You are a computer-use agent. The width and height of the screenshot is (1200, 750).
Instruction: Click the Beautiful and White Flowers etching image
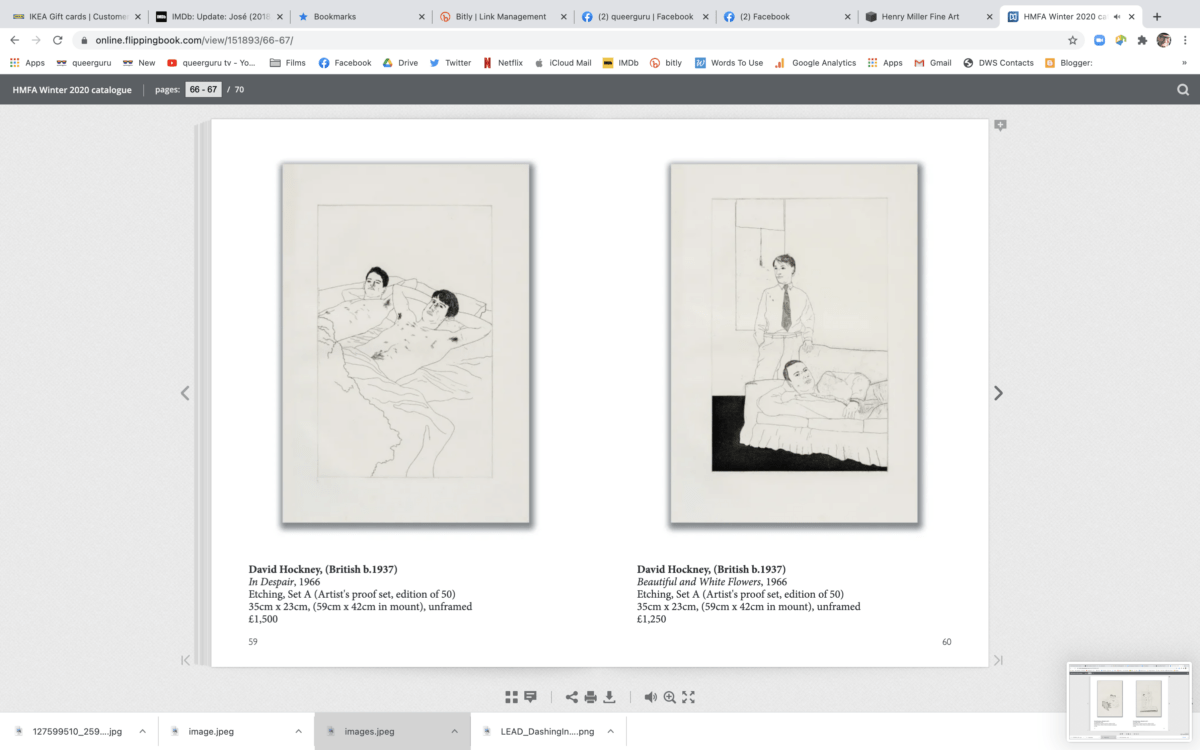[x=794, y=343]
